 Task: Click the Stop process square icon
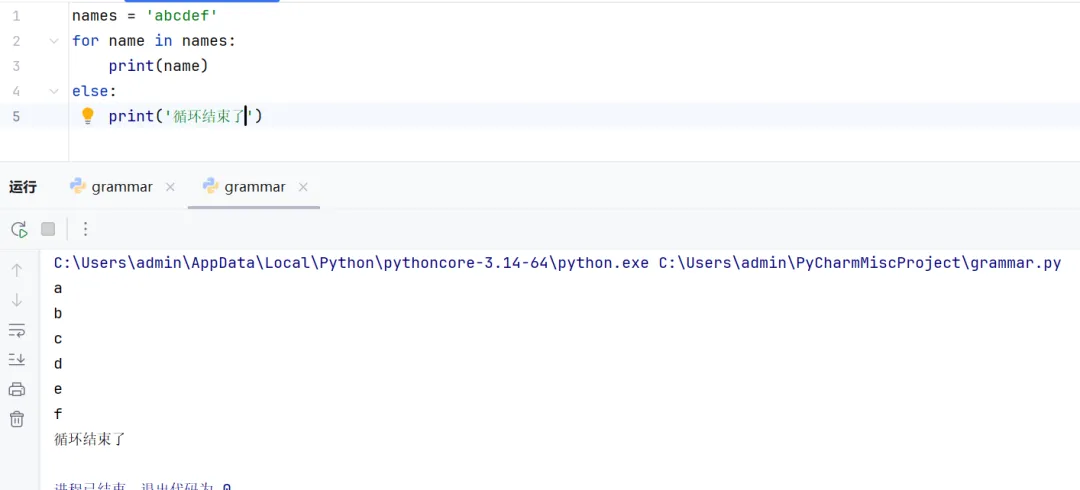coord(48,229)
